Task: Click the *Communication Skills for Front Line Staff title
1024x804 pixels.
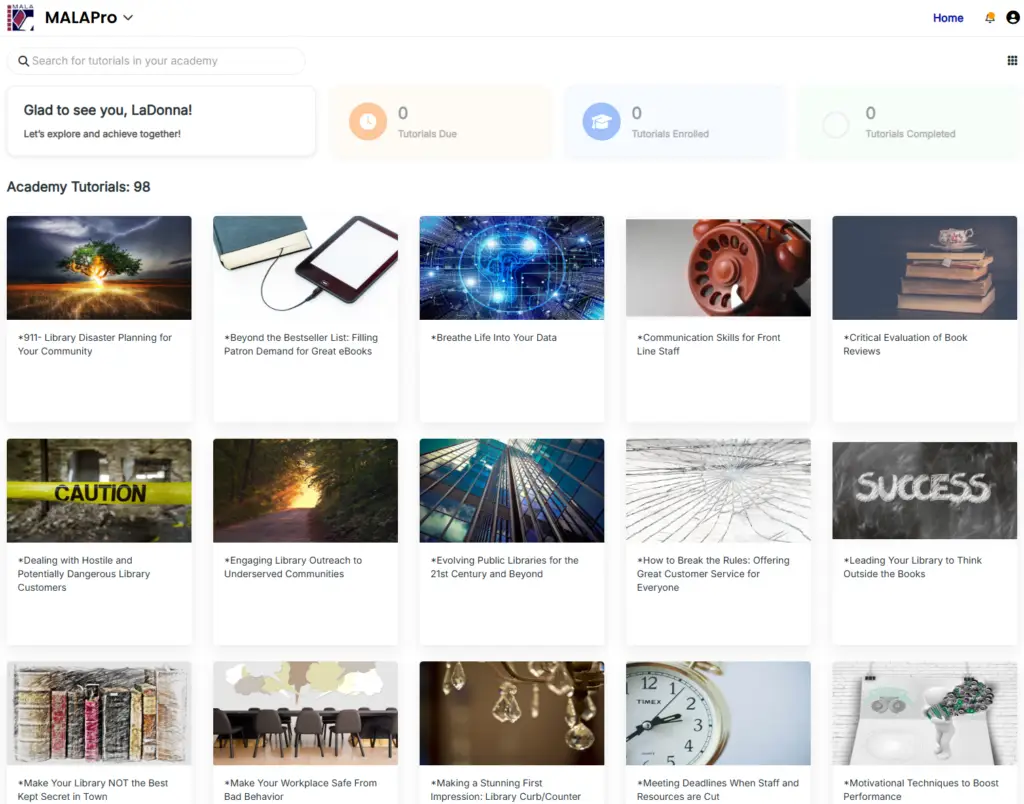Action: click(x=709, y=344)
